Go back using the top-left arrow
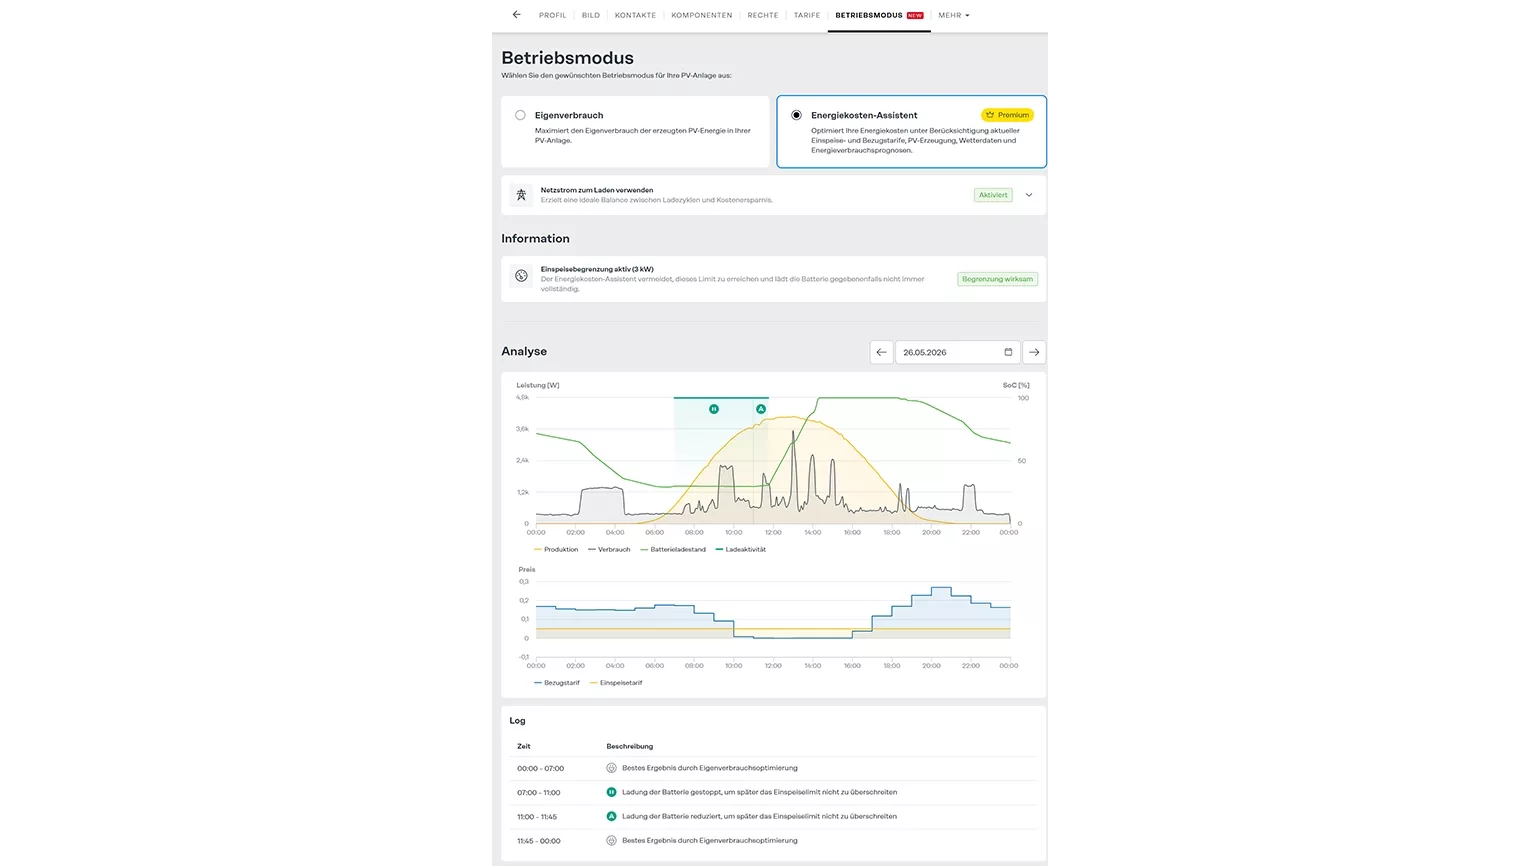 point(516,15)
